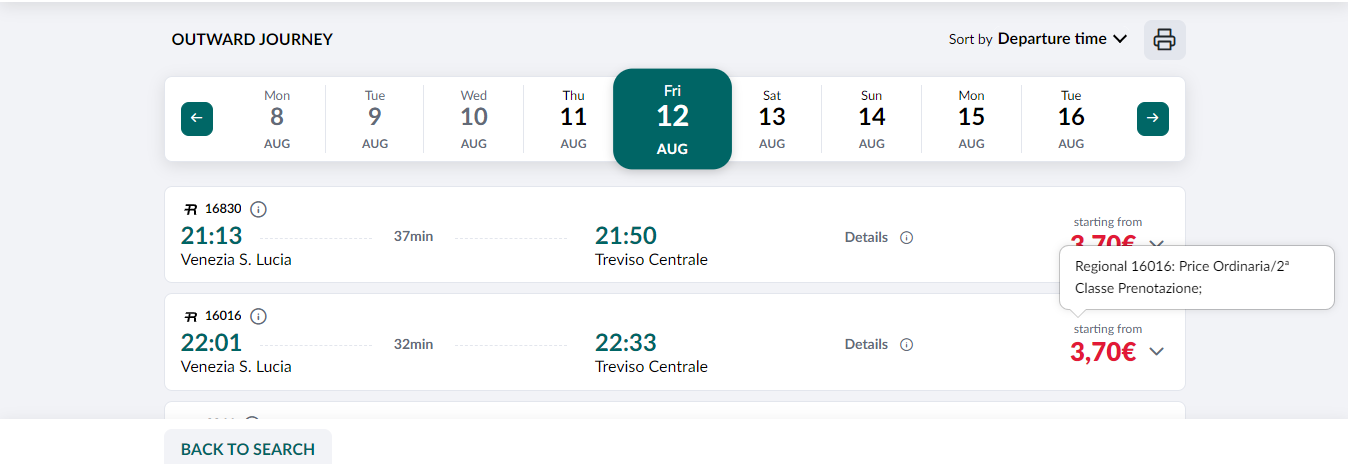Select Sat 13 Aug date tab

(772, 119)
